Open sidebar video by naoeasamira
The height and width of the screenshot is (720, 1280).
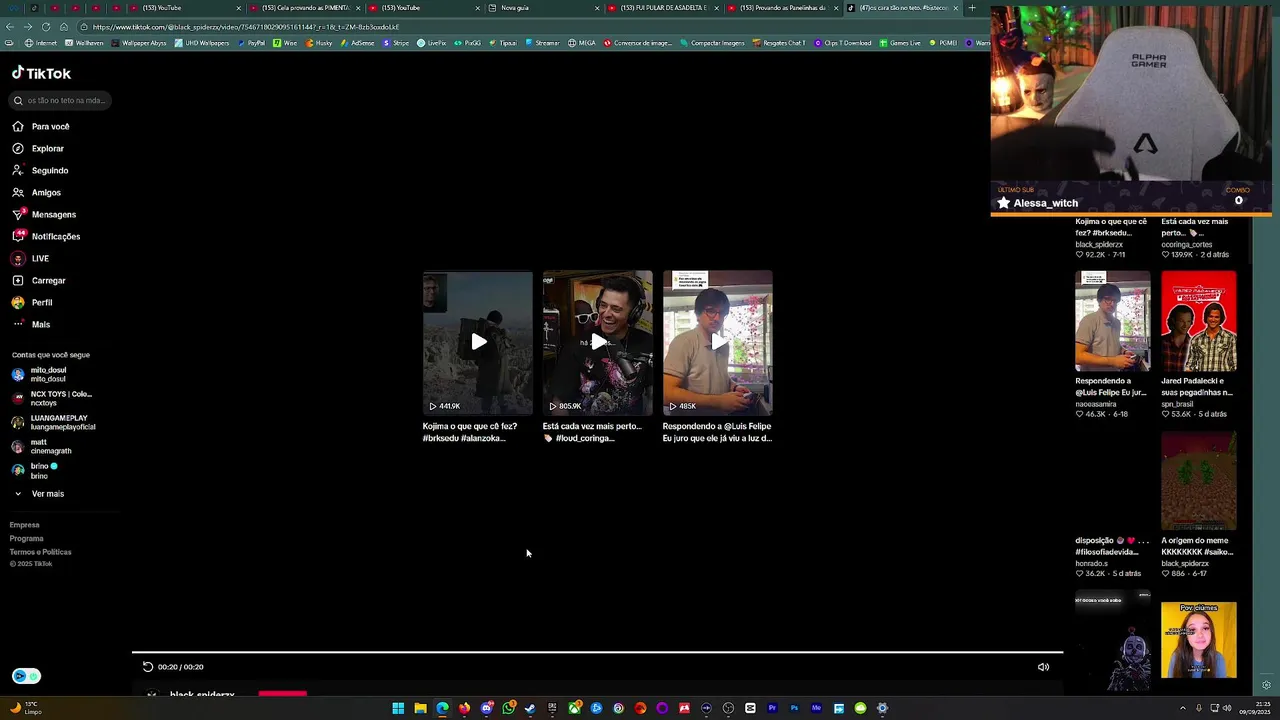pos(1113,321)
